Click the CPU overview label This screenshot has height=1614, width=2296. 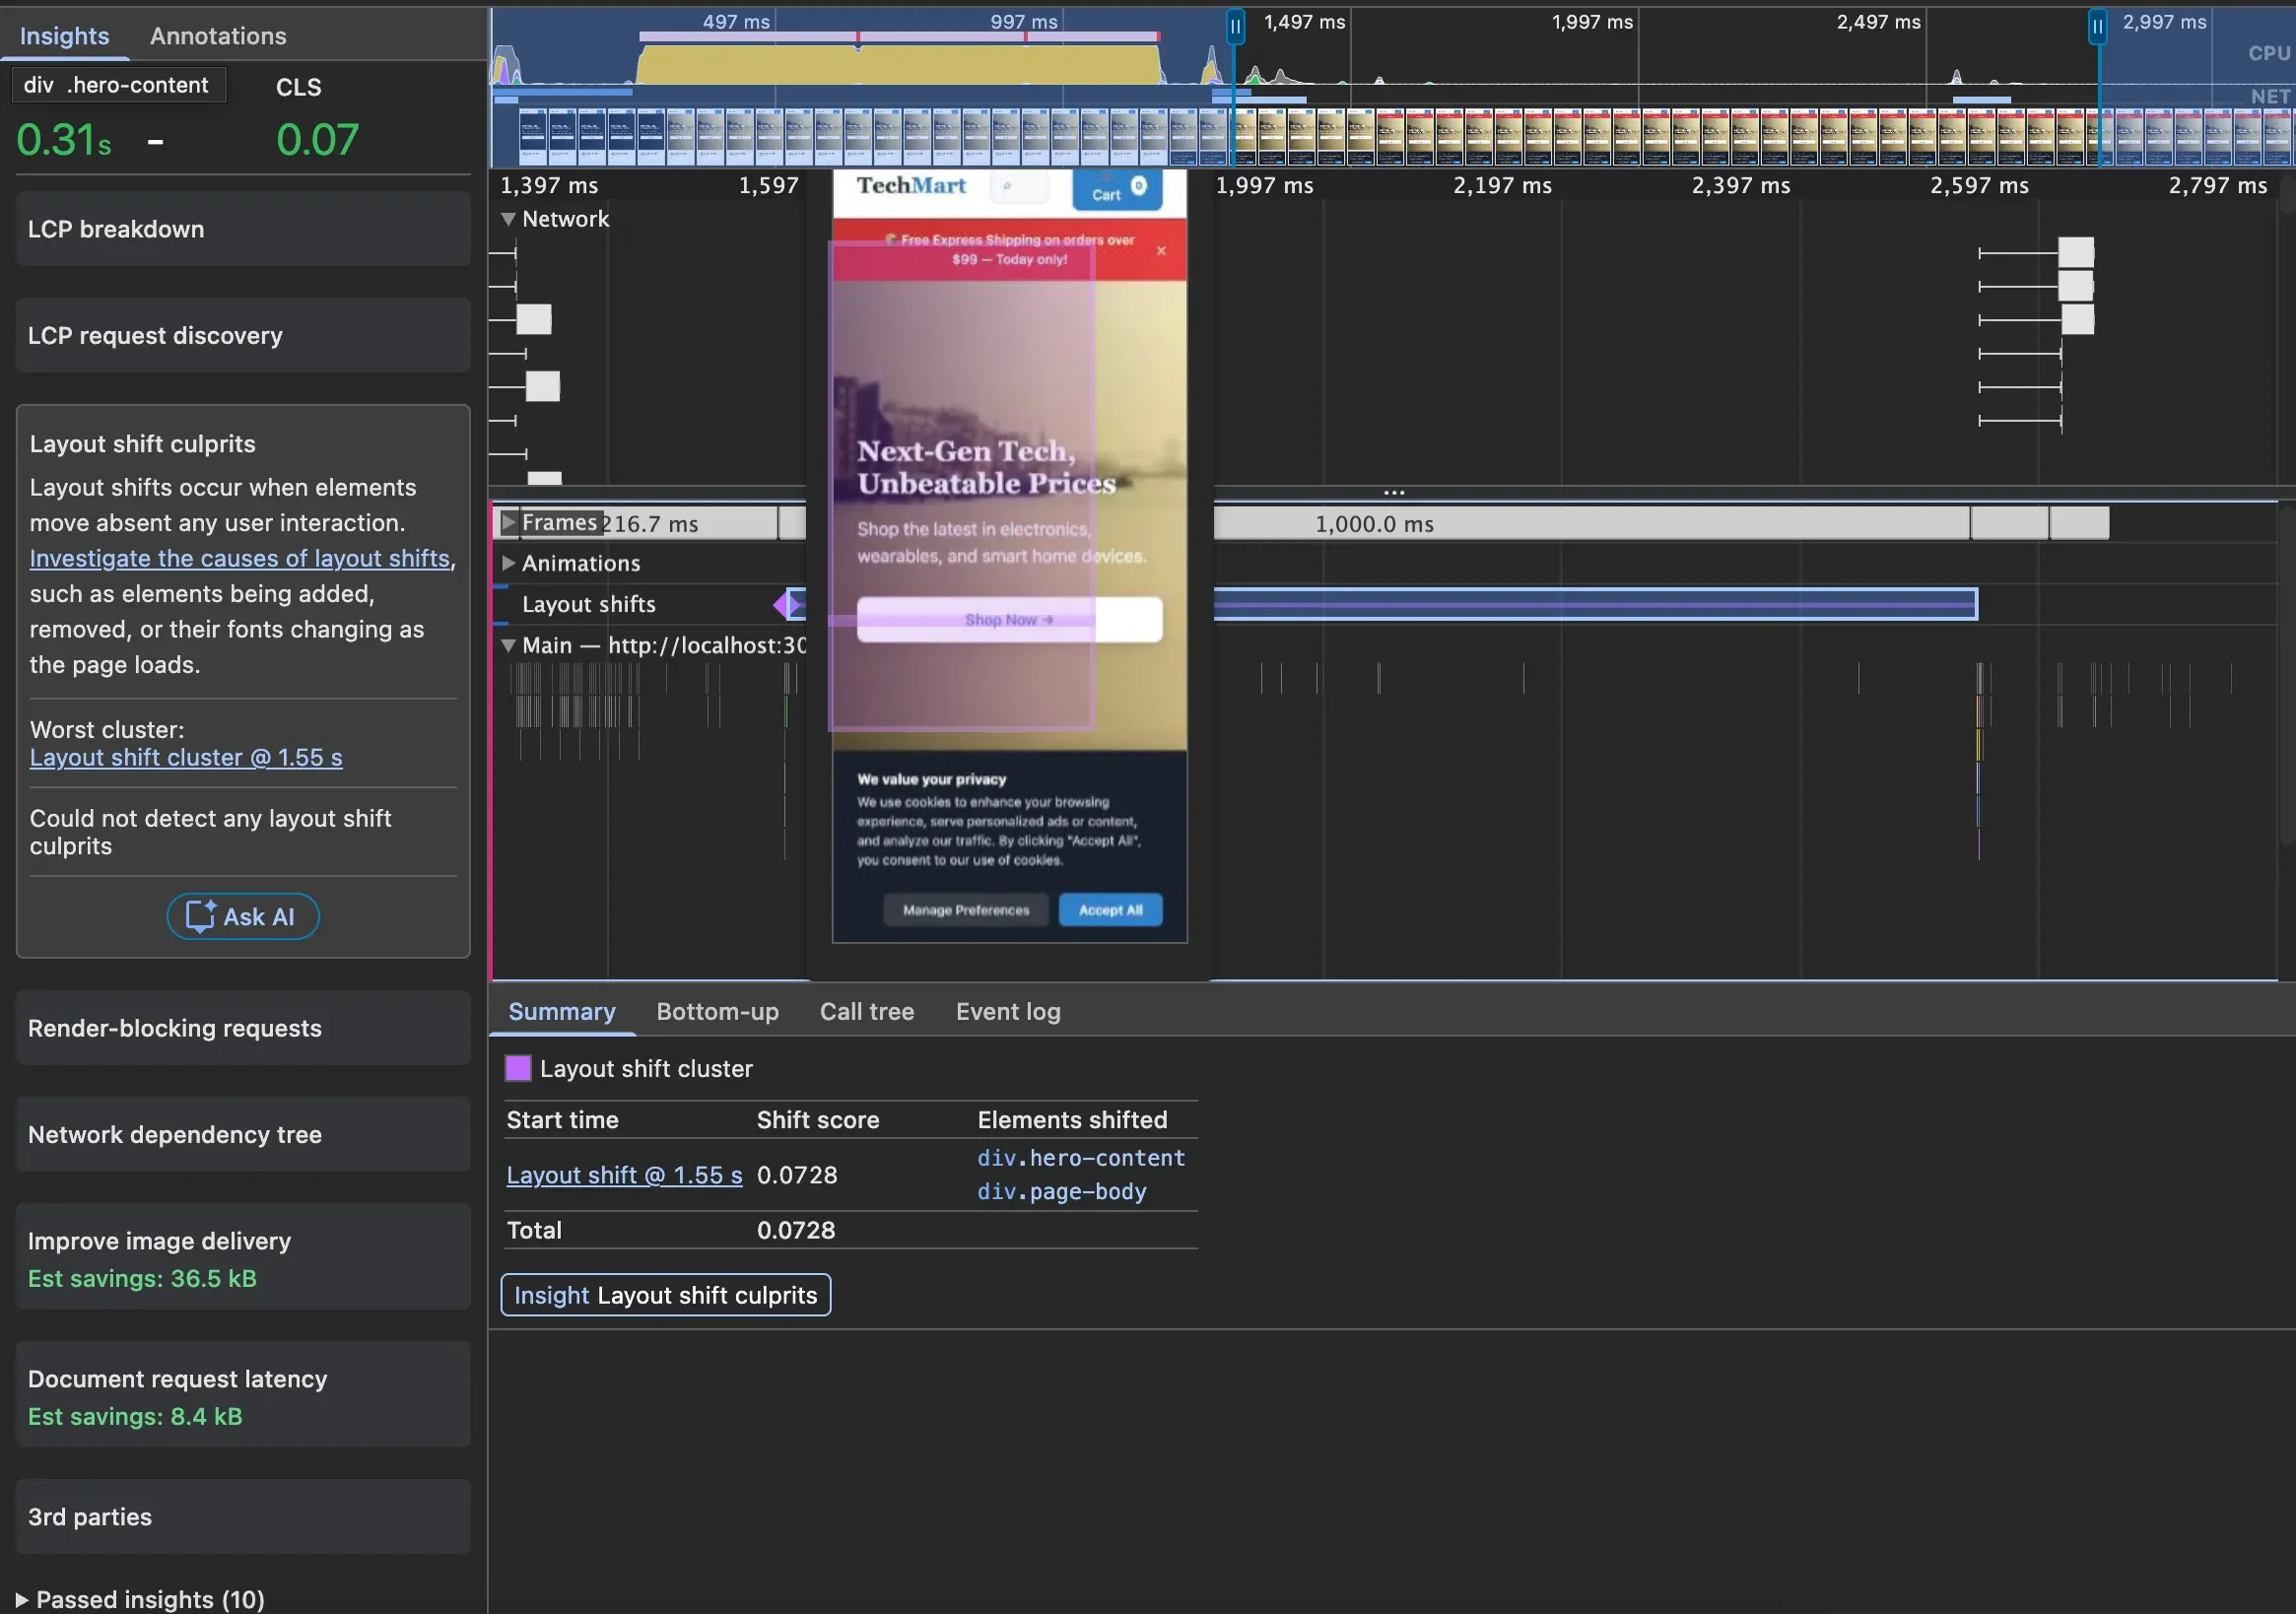[x=2268, y=53]
